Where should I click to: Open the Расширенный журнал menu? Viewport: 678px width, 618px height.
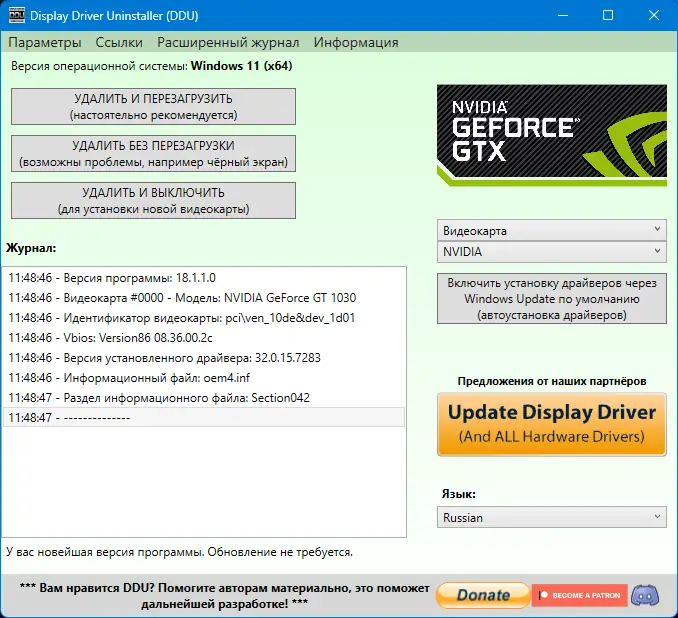pyautogui.click(x=228, y=42)
